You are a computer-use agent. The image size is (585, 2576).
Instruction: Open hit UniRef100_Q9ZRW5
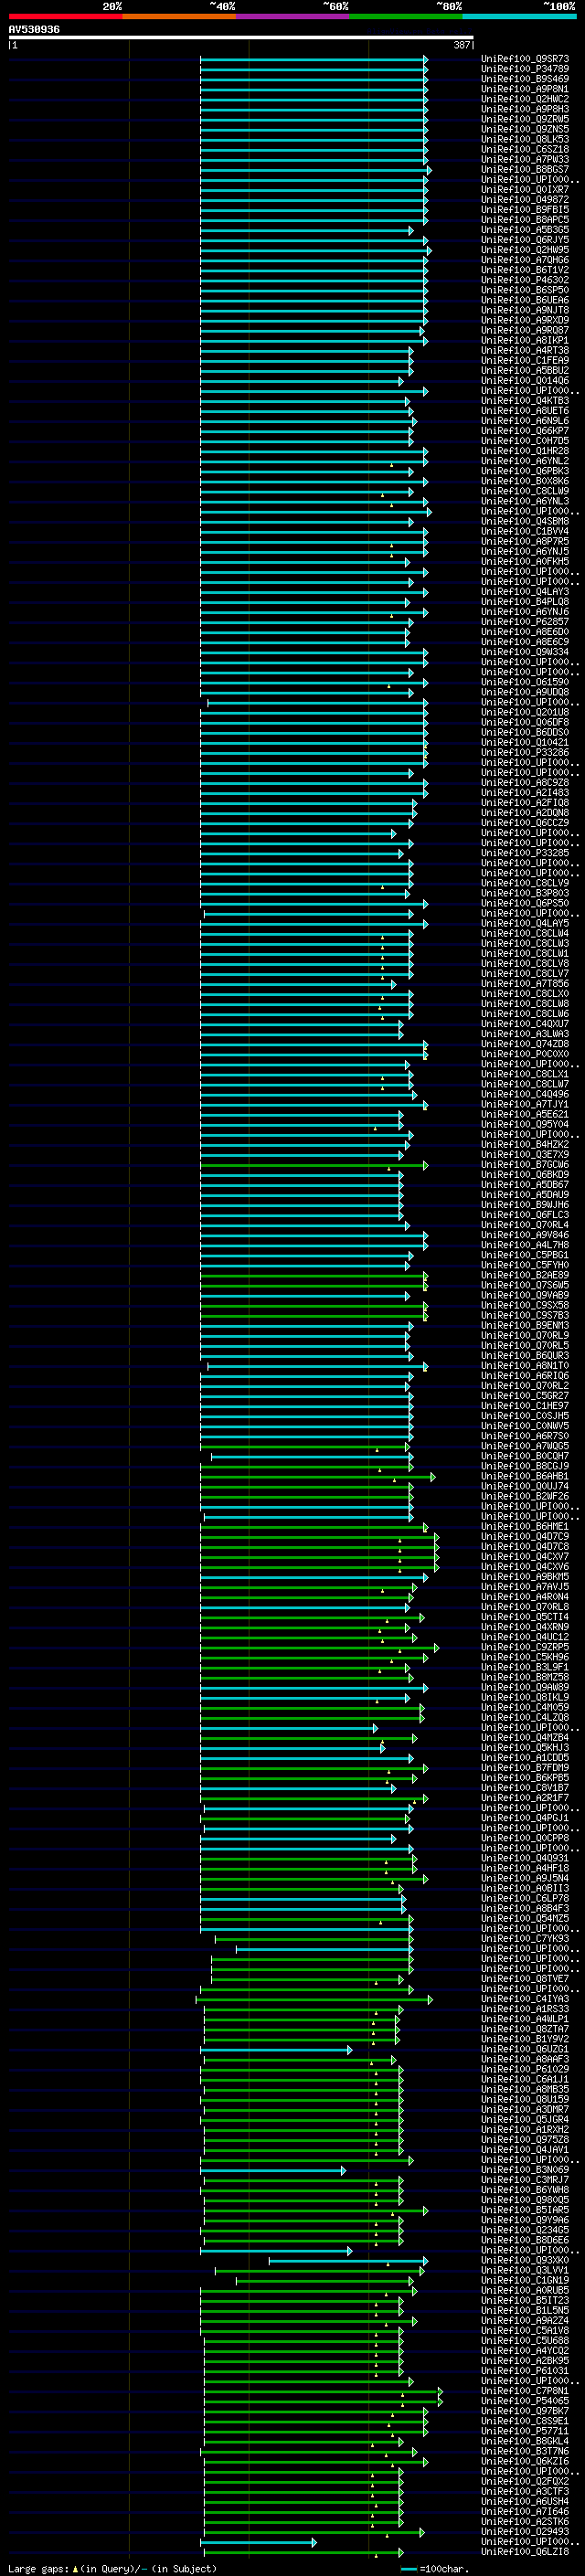(x=525, y=119)
